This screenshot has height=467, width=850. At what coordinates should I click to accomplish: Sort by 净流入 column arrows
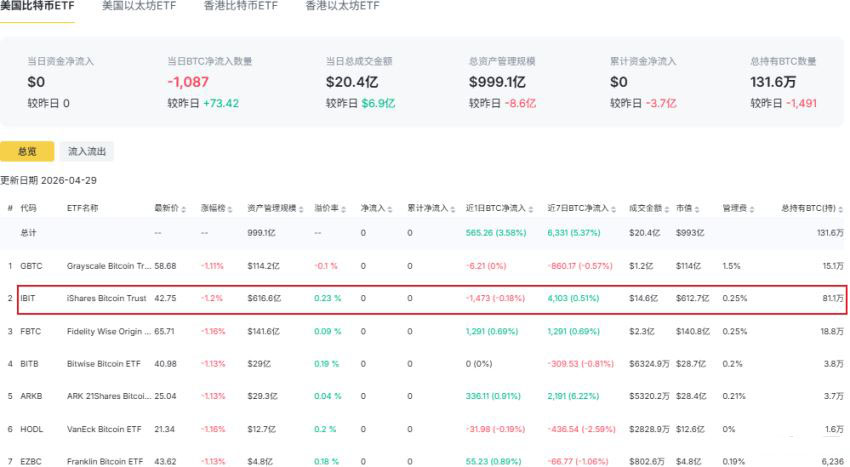(390, 209)
